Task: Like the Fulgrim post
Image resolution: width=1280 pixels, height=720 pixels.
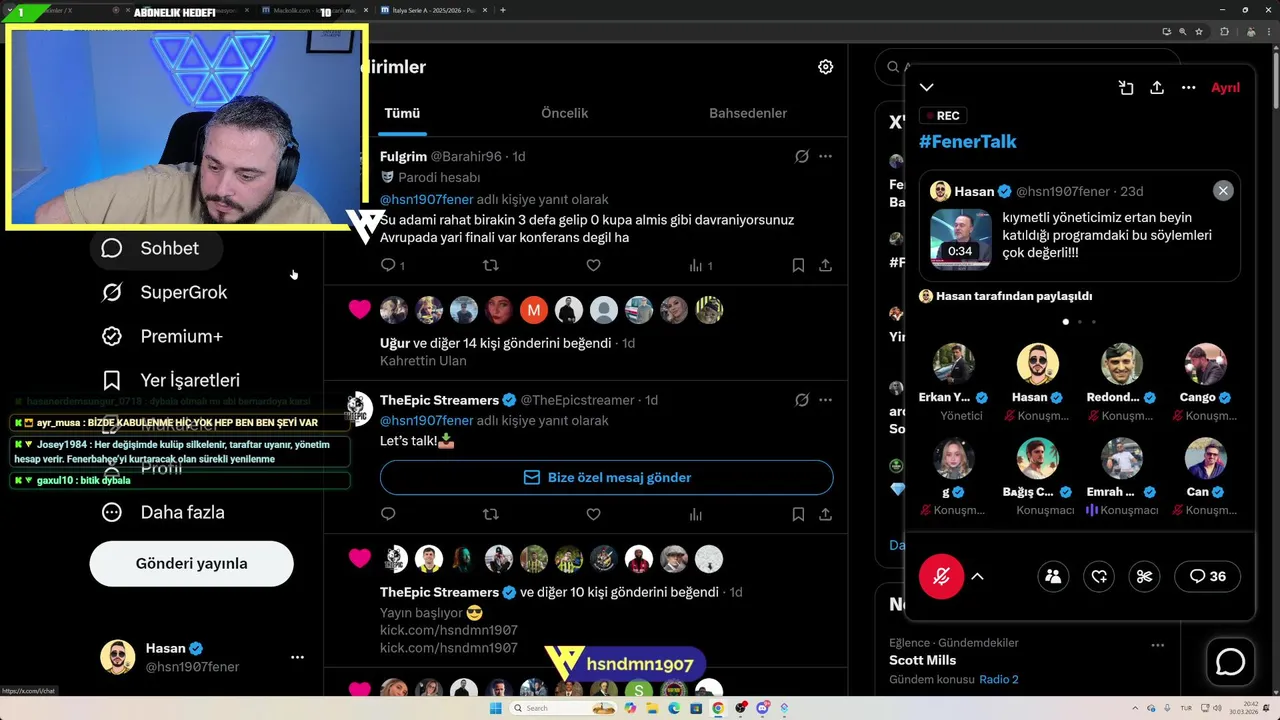Action: pos(593,265)
